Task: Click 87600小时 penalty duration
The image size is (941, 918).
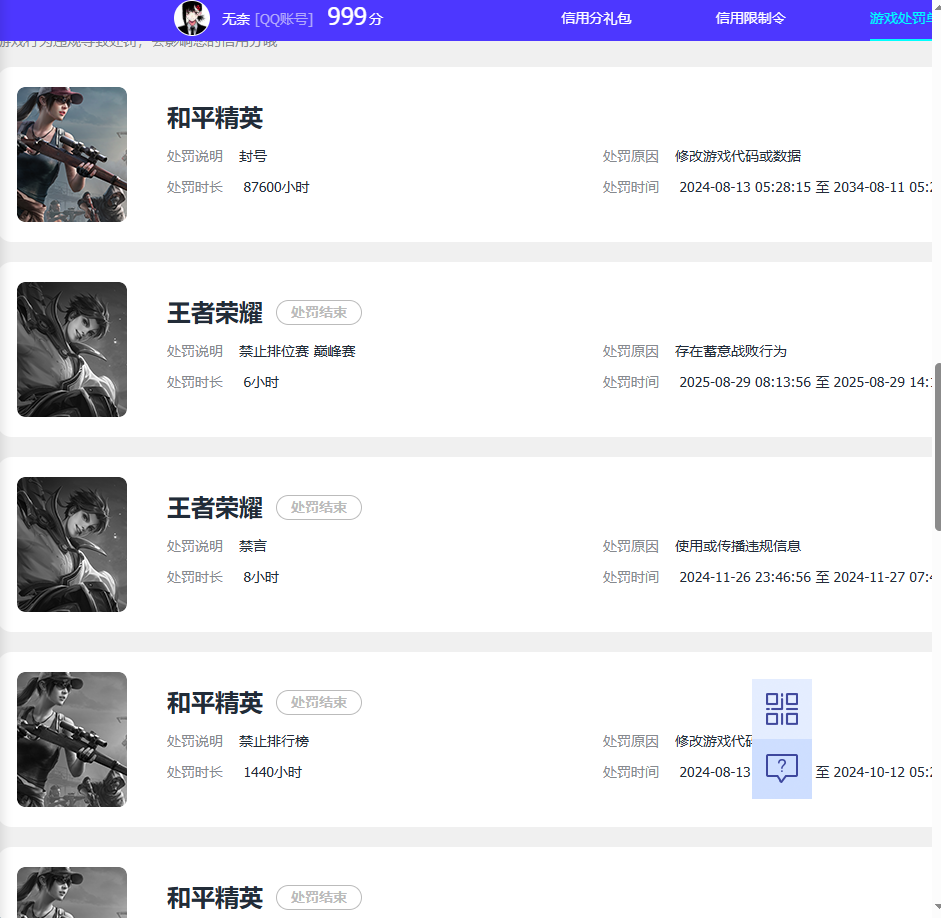Action: click(x=276, y=187)
